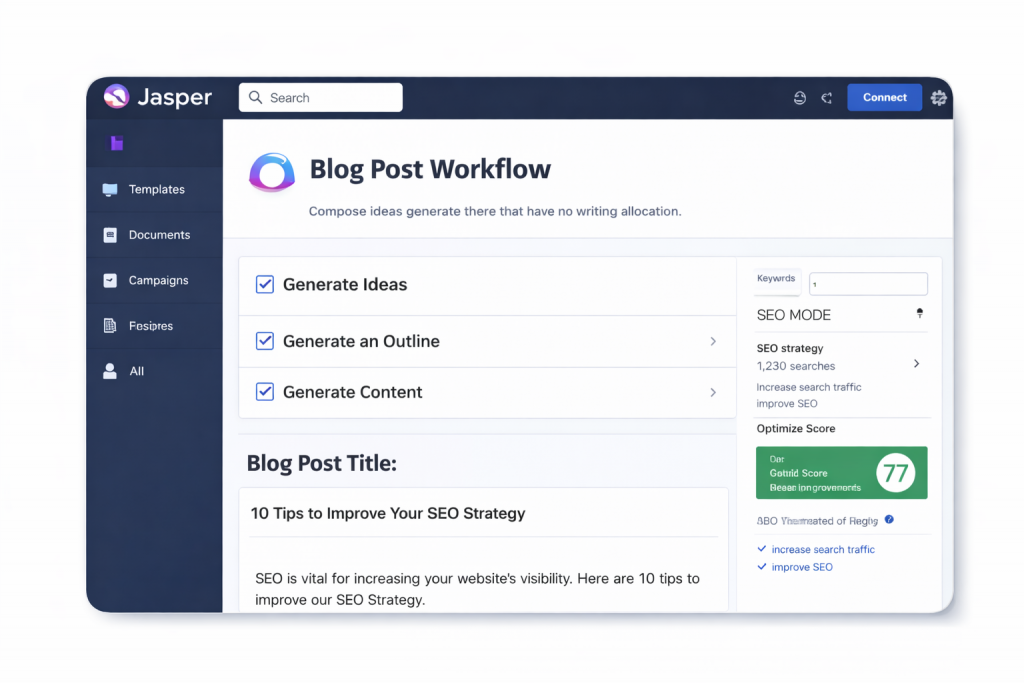Uncheck the Generate an Outline checkbox
This screenshot has width=1024, height=683.
coord(265,341)
